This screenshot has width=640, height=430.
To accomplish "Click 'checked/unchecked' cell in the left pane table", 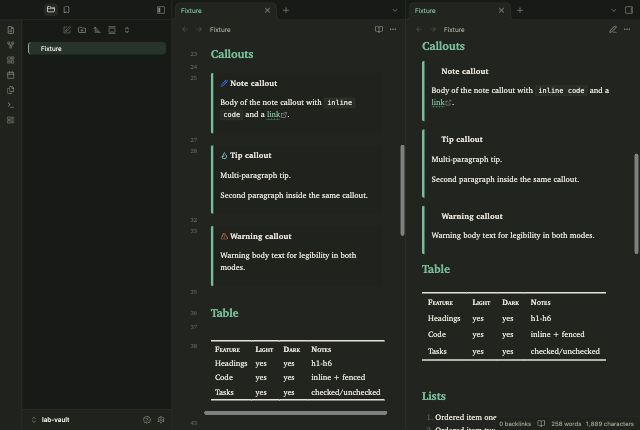I will [x=345, y=392].
